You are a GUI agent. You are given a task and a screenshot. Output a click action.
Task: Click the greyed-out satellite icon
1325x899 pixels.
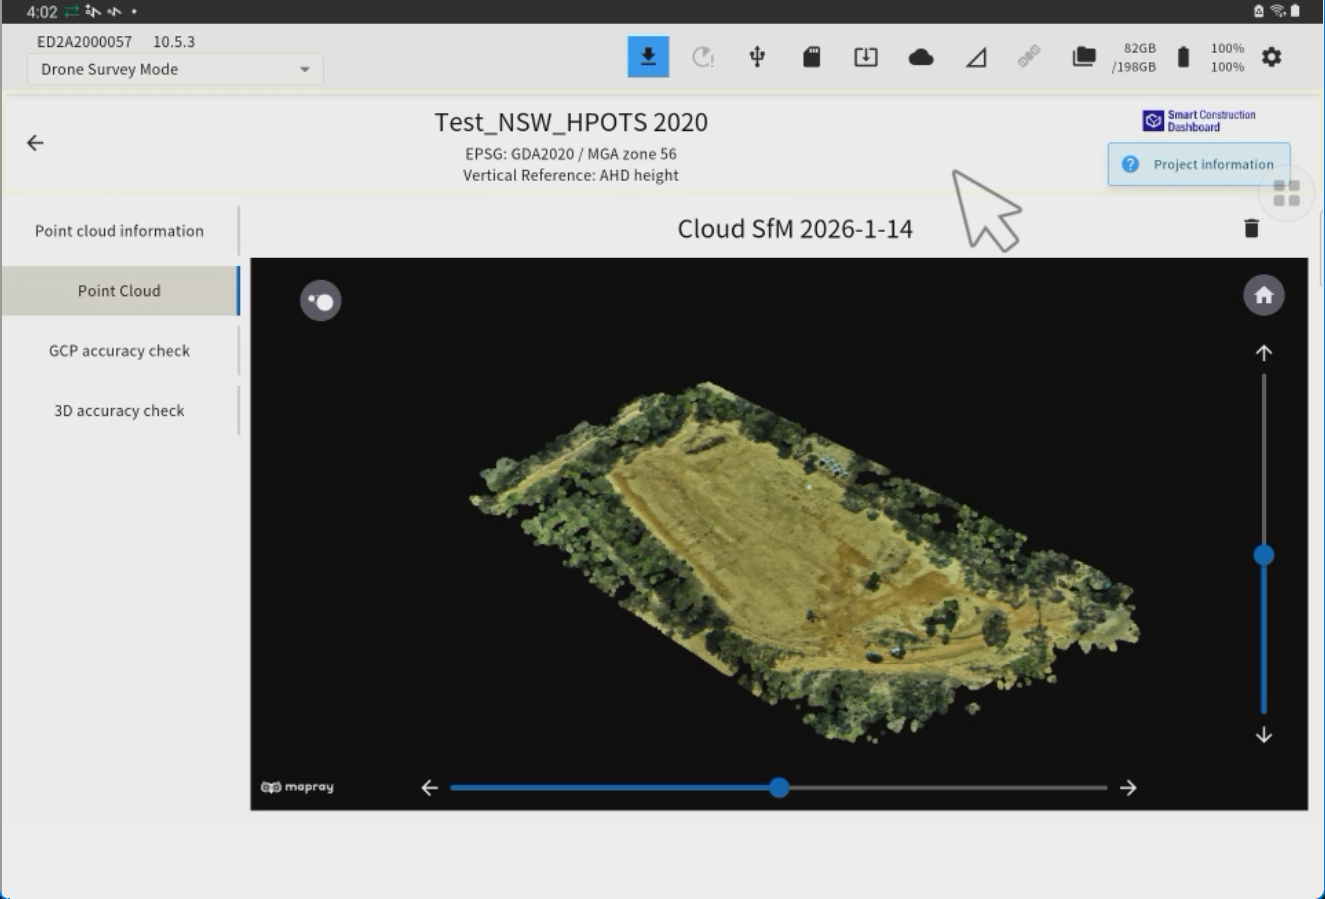1029,57
